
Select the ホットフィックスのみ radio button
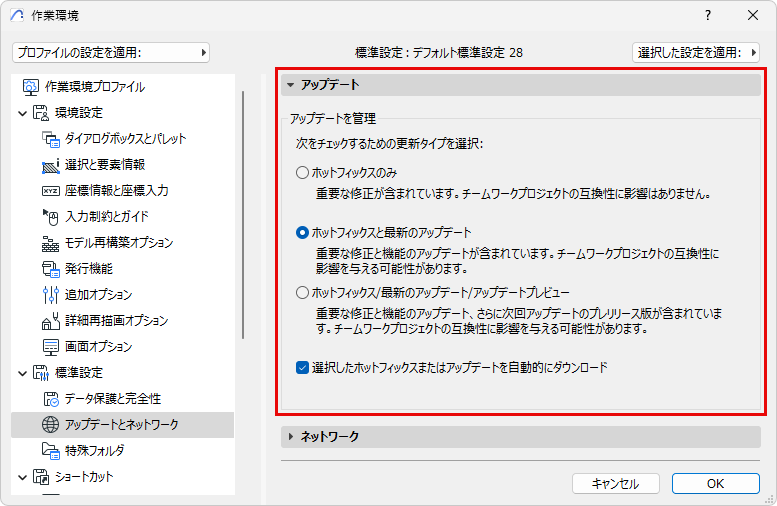[x=302, y=173]
